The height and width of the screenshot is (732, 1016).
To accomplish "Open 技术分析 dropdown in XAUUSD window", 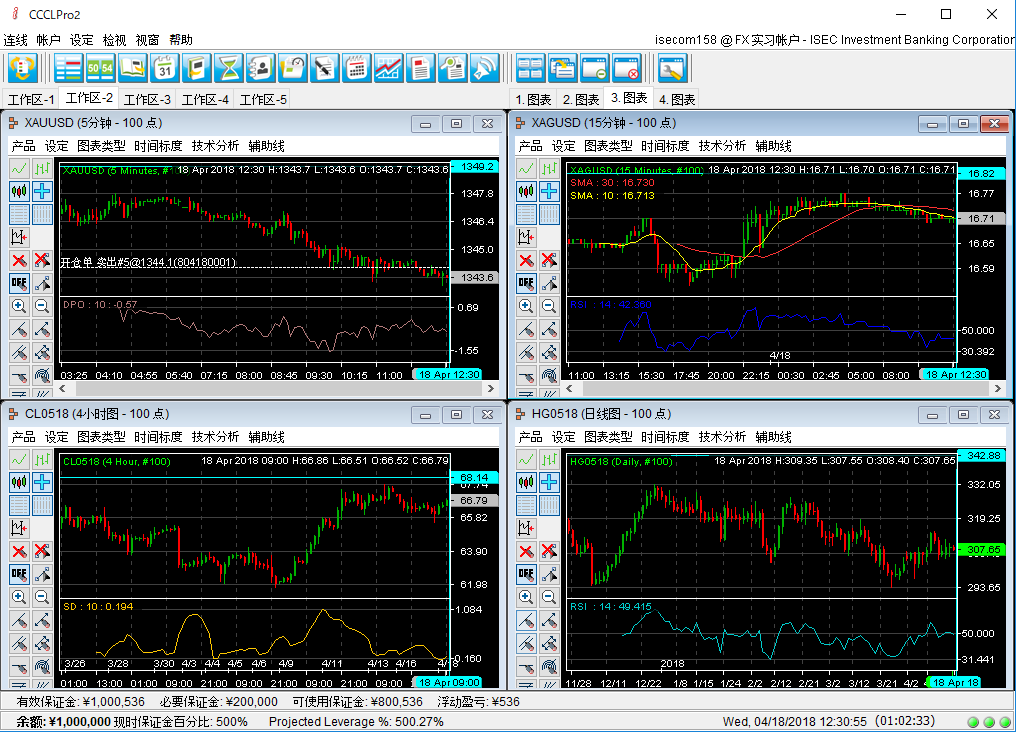I will pos(215,146).
